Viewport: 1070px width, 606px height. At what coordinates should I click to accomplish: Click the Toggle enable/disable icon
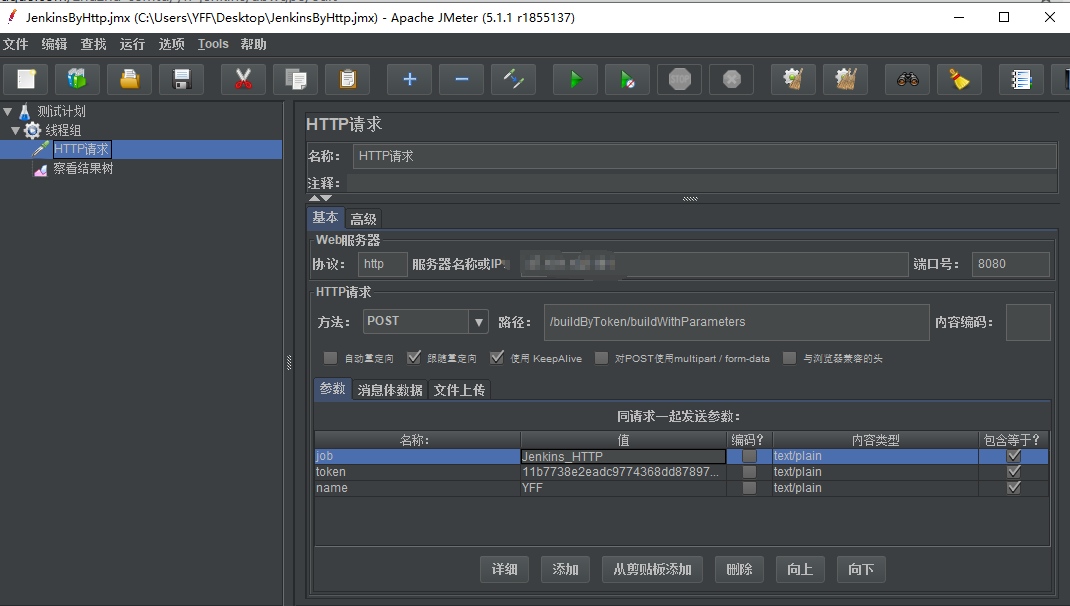[x=513, y=79]
